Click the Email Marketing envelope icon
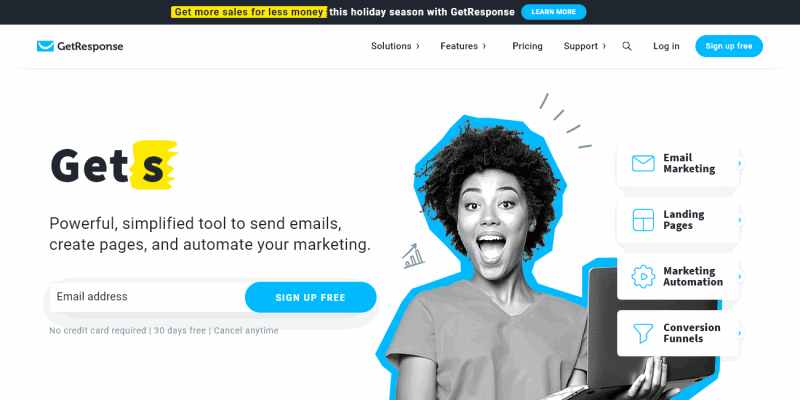The width and height of the screenshot is (800, 400). (643, 163)
